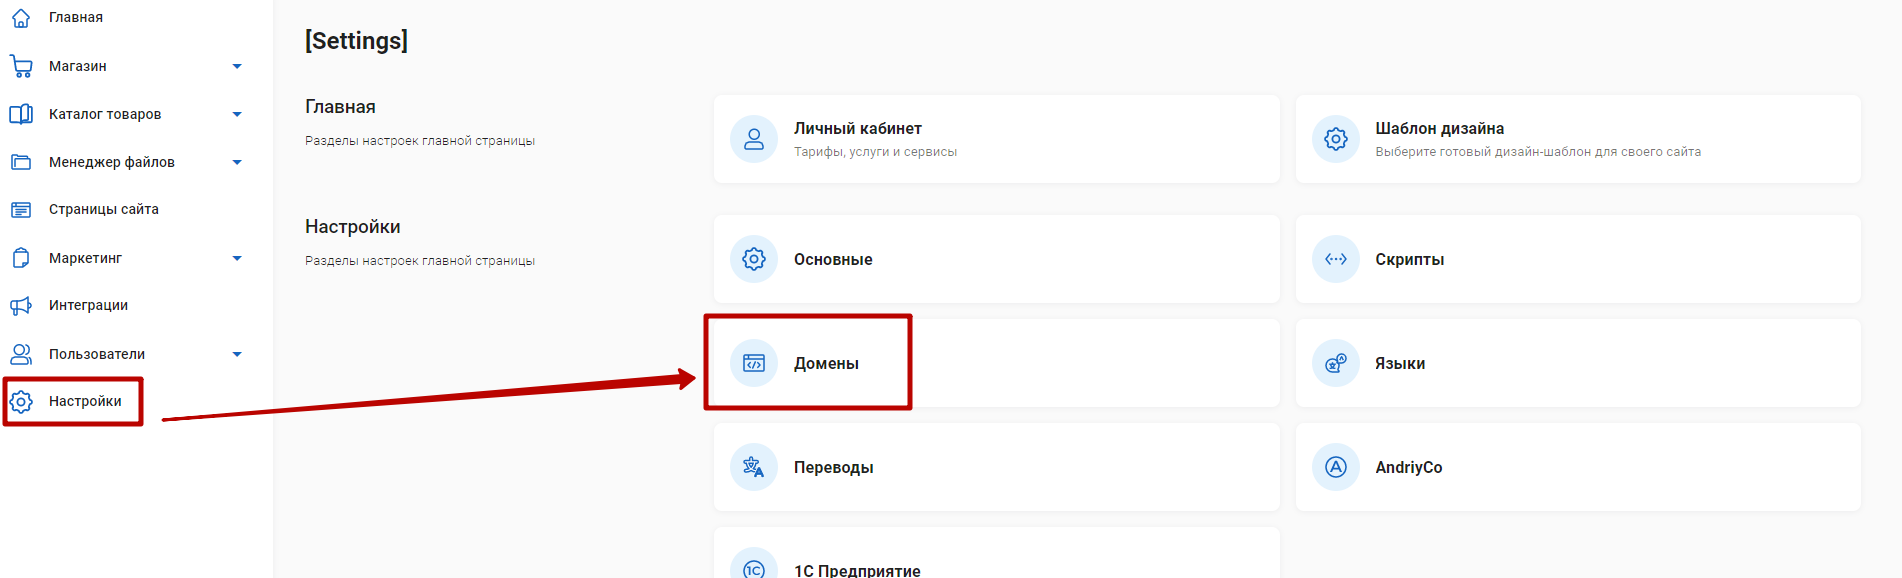
Task: Click the folder icon for Менеджер файлов
Action: [21, 162]
